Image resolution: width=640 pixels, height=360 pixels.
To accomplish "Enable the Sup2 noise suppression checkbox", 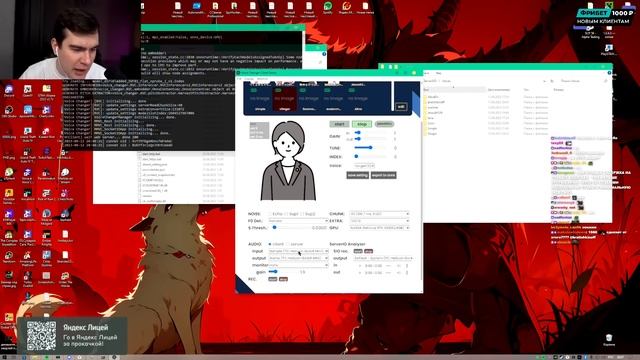I will coord(303,214).
